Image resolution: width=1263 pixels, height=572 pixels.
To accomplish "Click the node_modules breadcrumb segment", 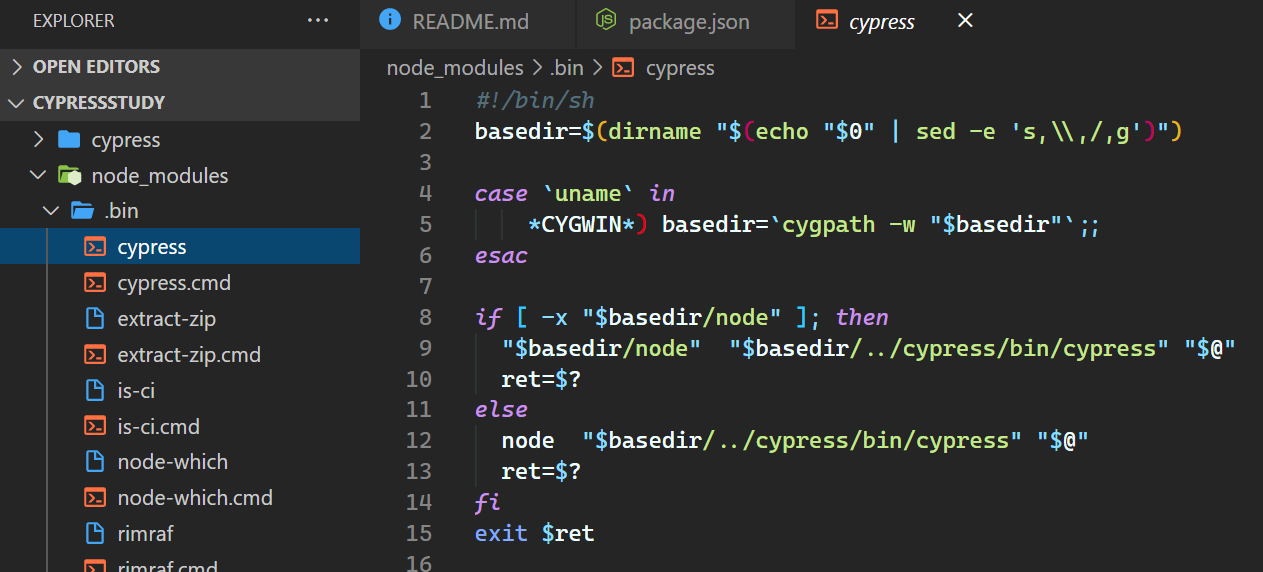I will click(455, 68).
